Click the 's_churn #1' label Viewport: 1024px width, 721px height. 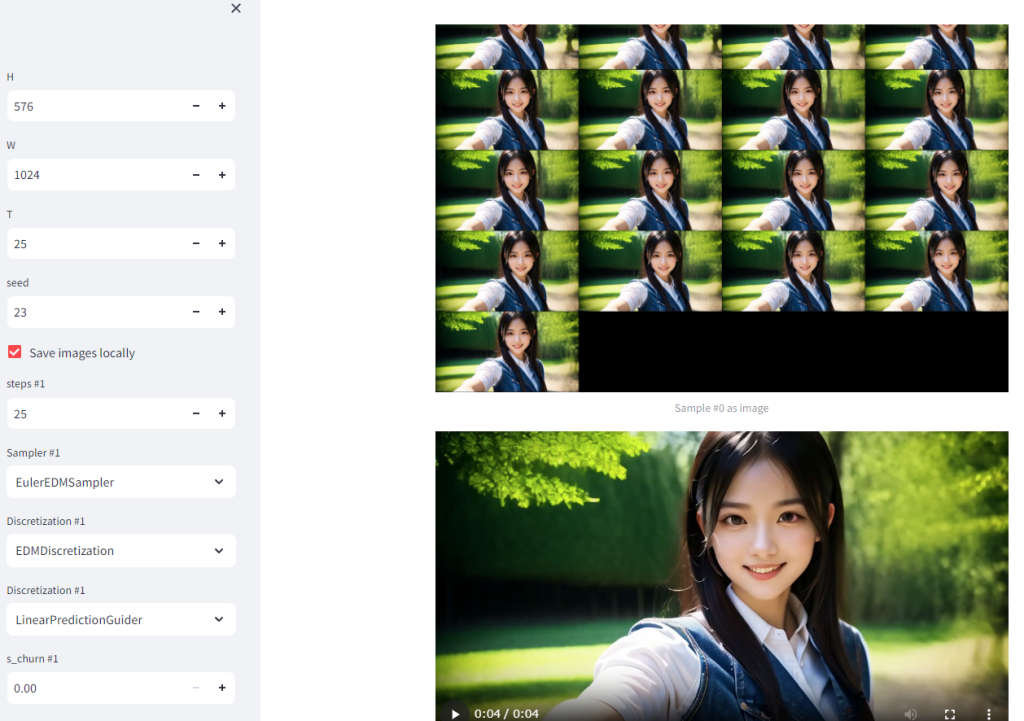(x=32, y=659)
